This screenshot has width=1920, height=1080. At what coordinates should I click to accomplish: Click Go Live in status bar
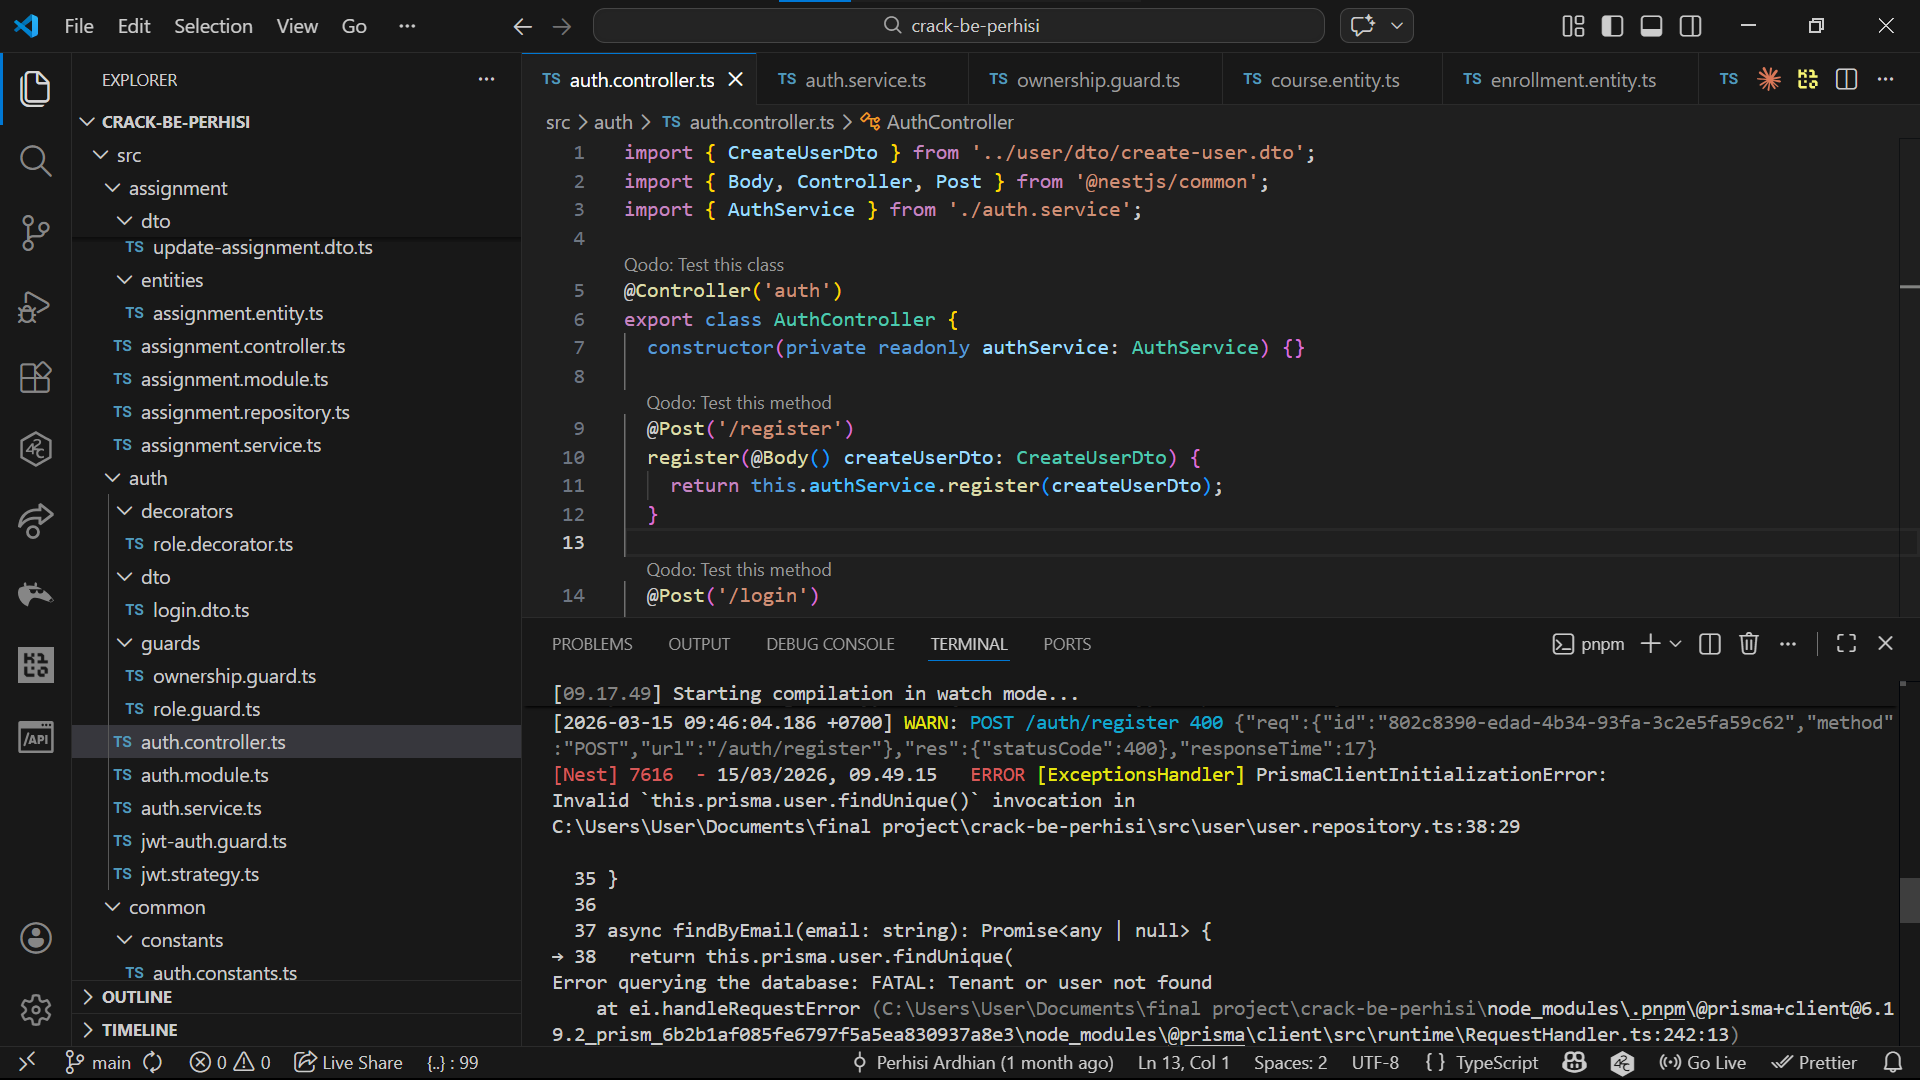[x=1703, y=1062]
